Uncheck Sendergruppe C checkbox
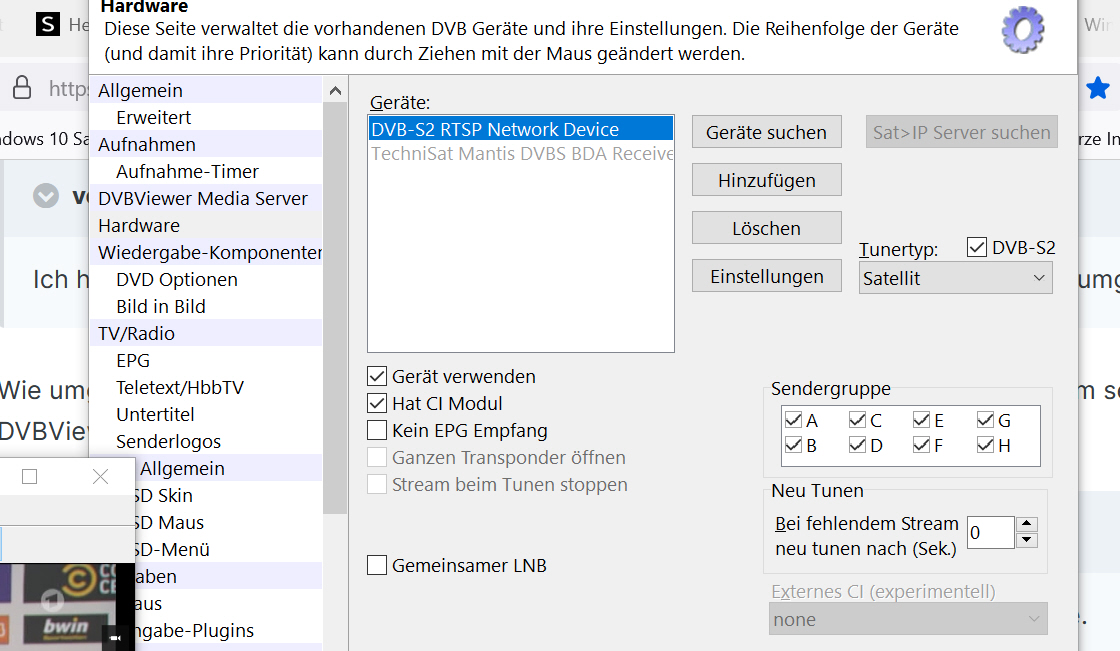 pos(857,419)
